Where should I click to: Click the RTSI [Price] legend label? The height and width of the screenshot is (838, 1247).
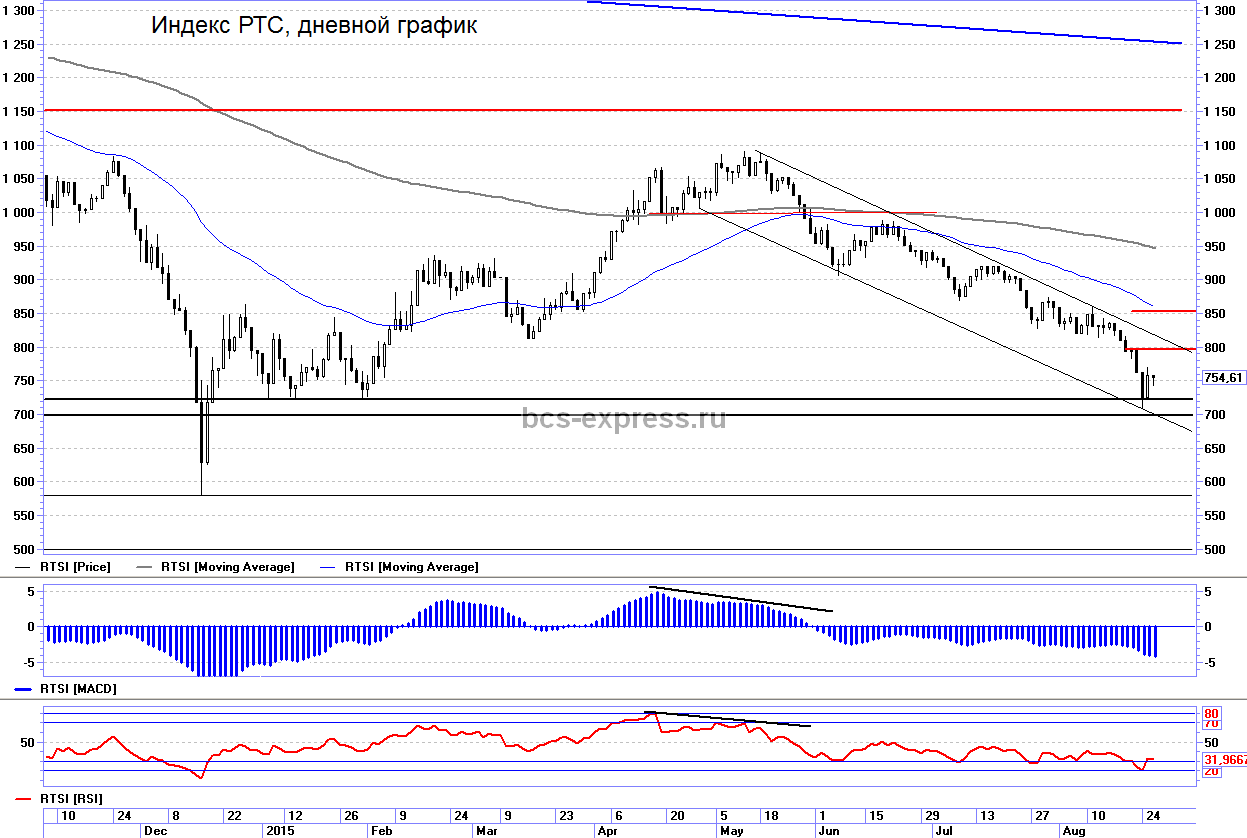75,567
